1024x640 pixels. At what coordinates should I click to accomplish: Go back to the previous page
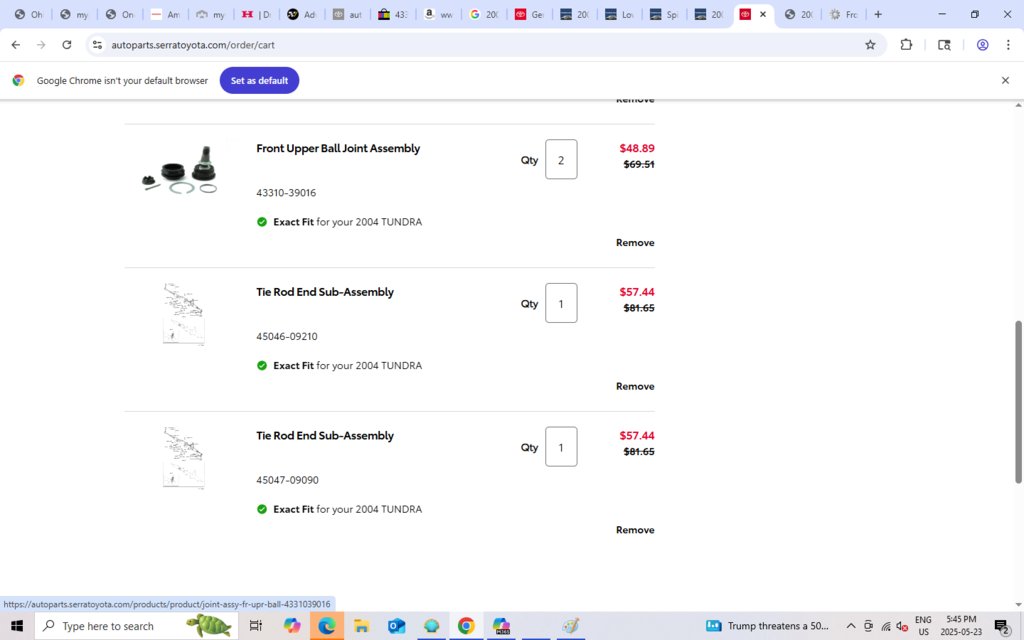(x=16, y=44)
